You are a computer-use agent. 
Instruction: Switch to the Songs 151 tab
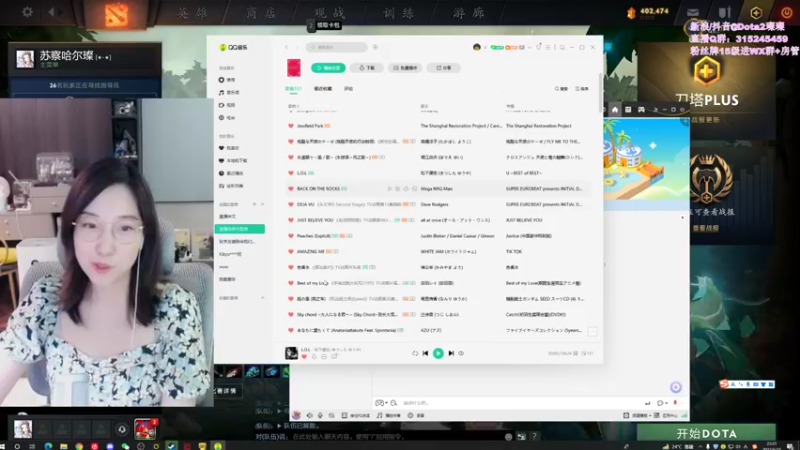click(293, 89)
